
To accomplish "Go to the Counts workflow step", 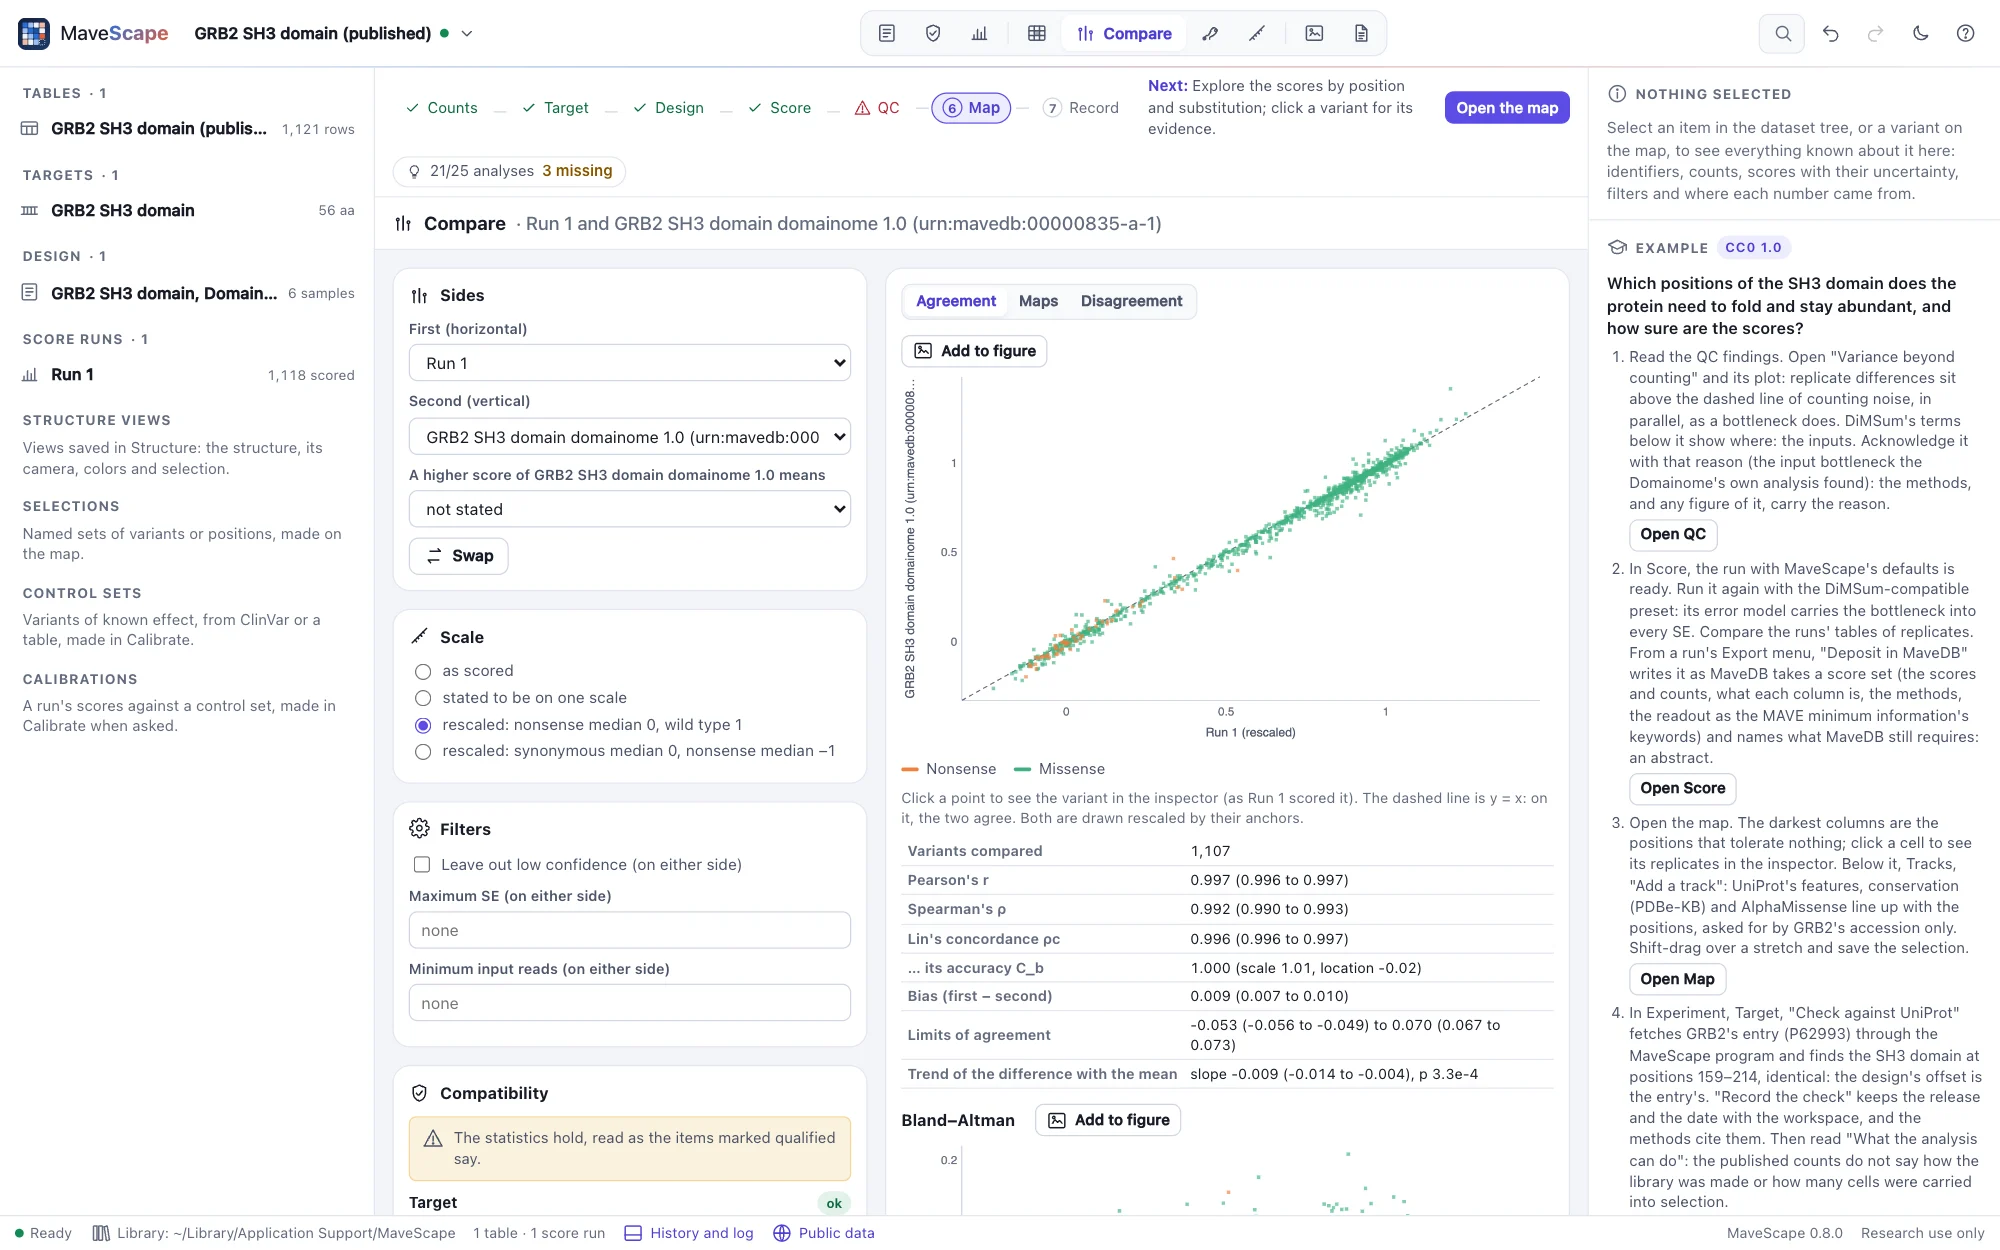I will click(x=441, y=108).
